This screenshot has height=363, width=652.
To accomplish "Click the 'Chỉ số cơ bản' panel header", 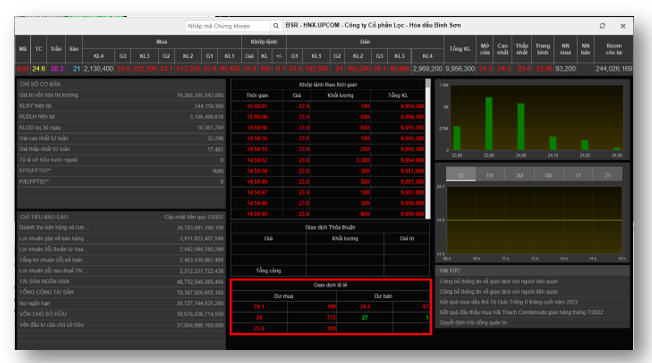I will [x=121, y=84].
